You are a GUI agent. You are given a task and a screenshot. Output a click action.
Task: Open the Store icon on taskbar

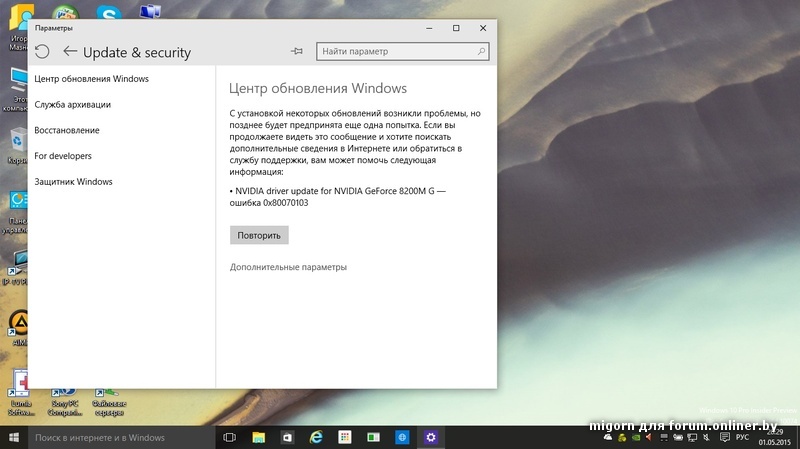coord(286,438)
